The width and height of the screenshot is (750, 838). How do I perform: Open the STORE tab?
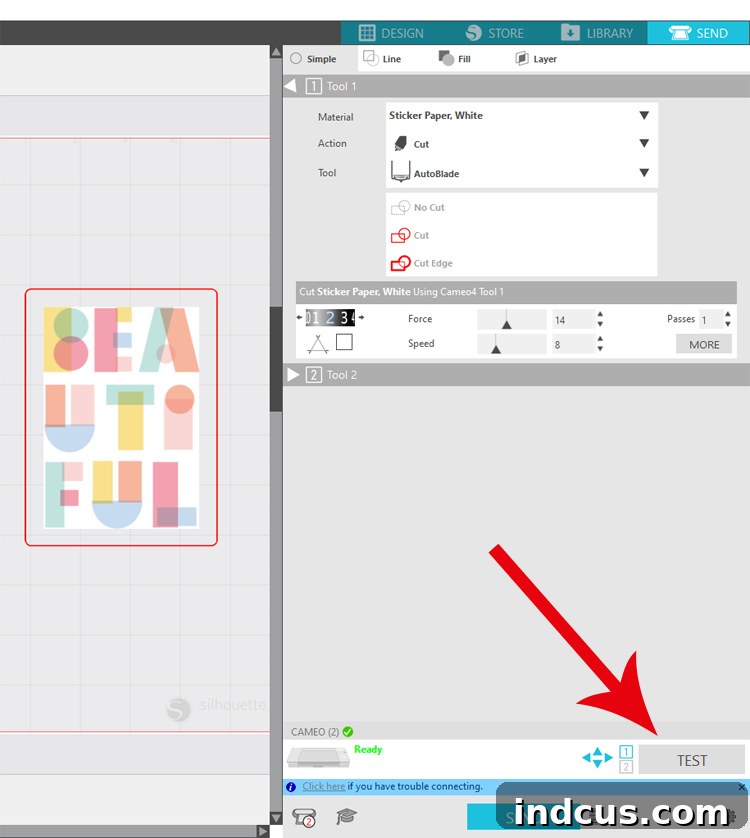495,33
